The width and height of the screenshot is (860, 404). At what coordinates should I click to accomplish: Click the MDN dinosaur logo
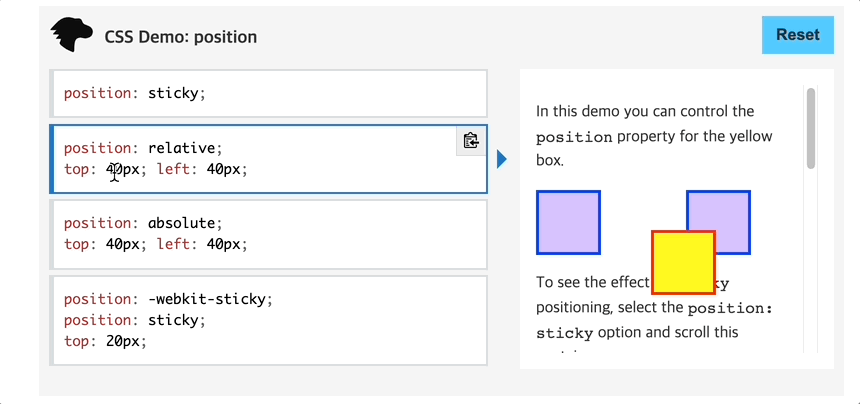coord(70,35)
